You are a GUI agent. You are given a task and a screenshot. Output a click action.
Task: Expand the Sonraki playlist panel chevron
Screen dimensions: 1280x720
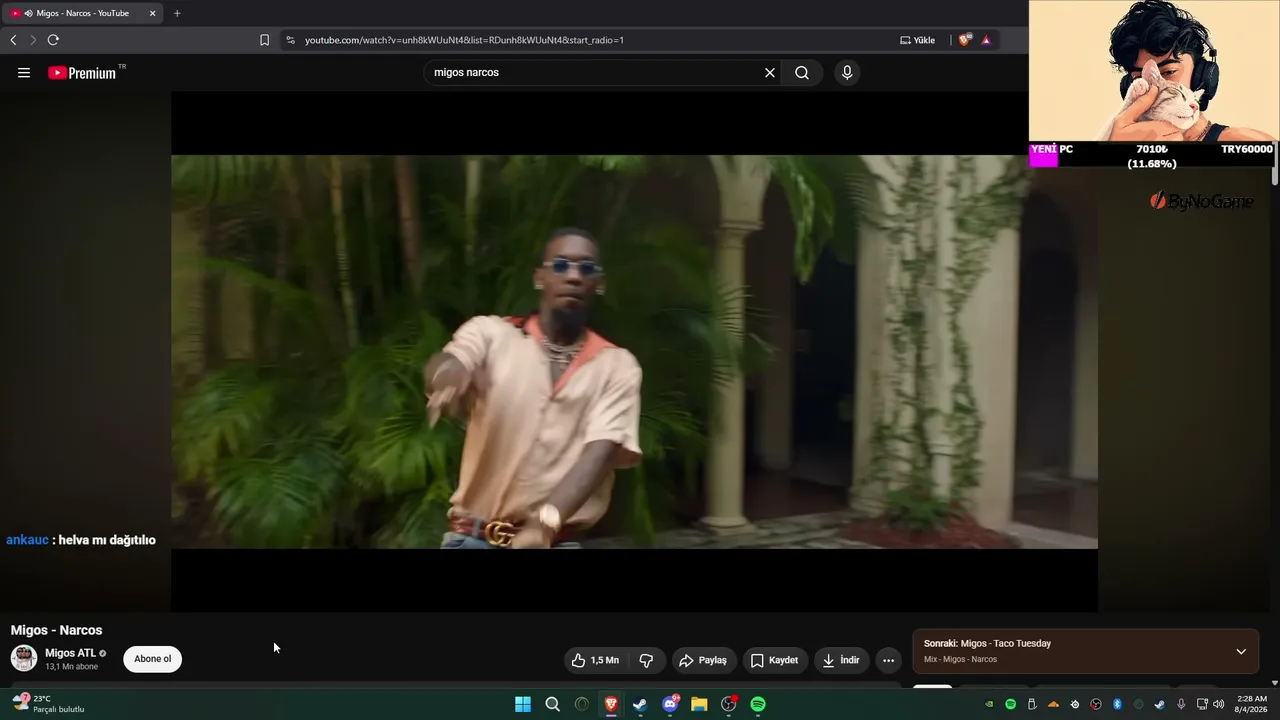(x=1241, y=651)
